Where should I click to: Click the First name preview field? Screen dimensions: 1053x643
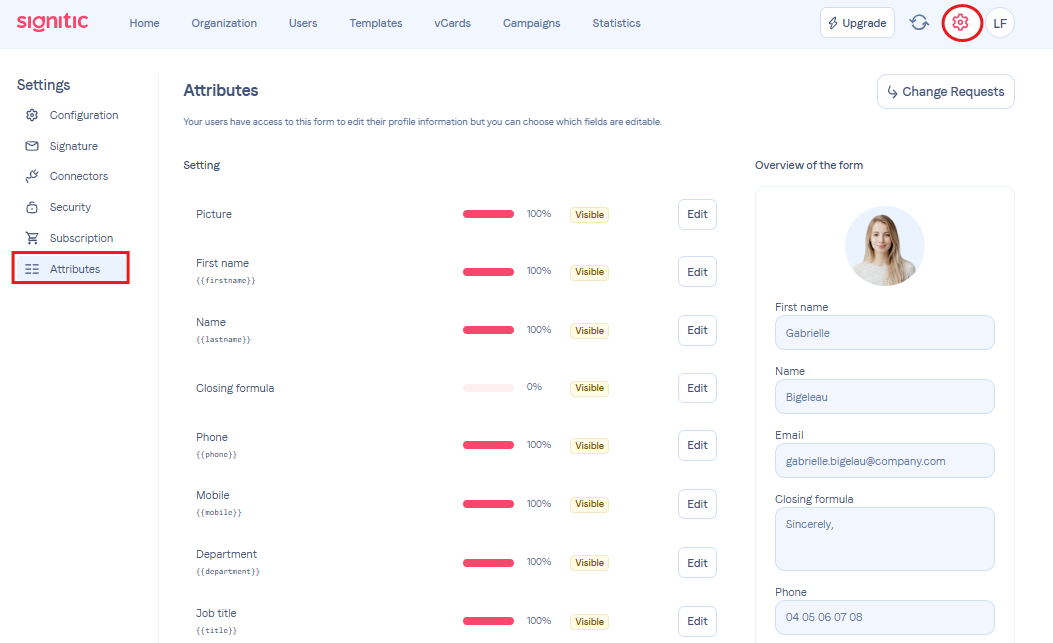click(x=884, y=333)
